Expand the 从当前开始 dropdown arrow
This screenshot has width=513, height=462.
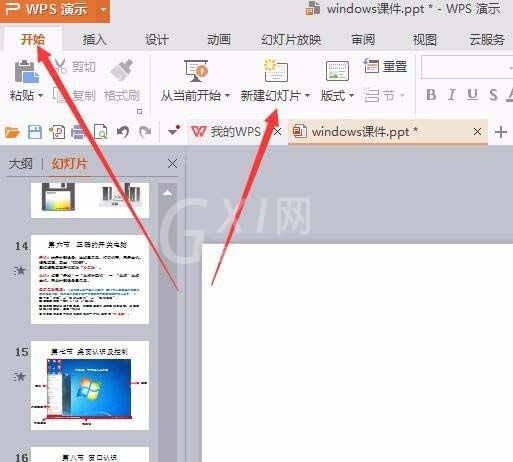228,96
